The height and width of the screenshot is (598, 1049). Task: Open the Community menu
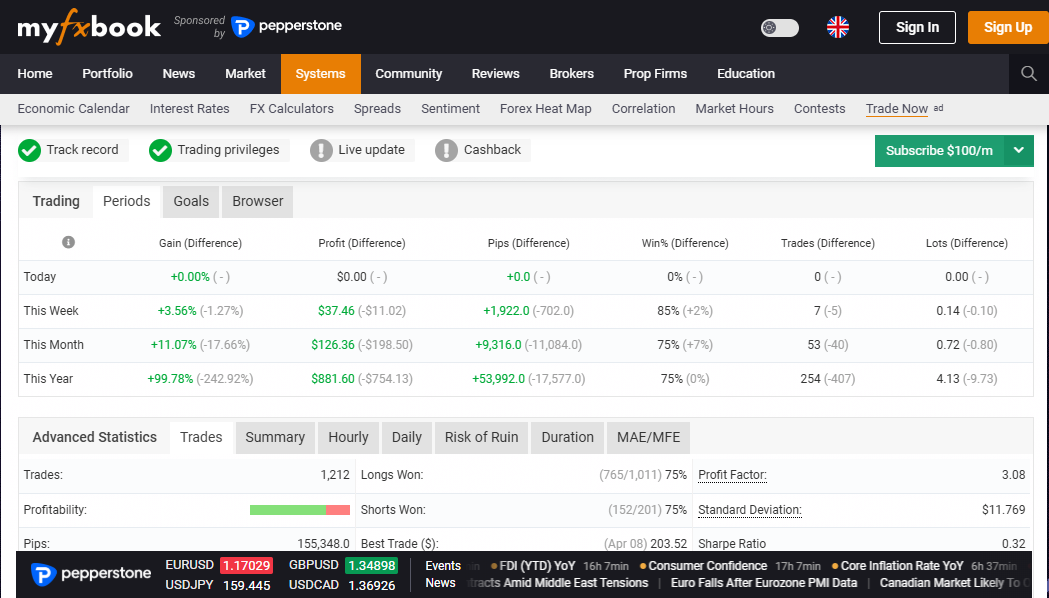[408, 74]
